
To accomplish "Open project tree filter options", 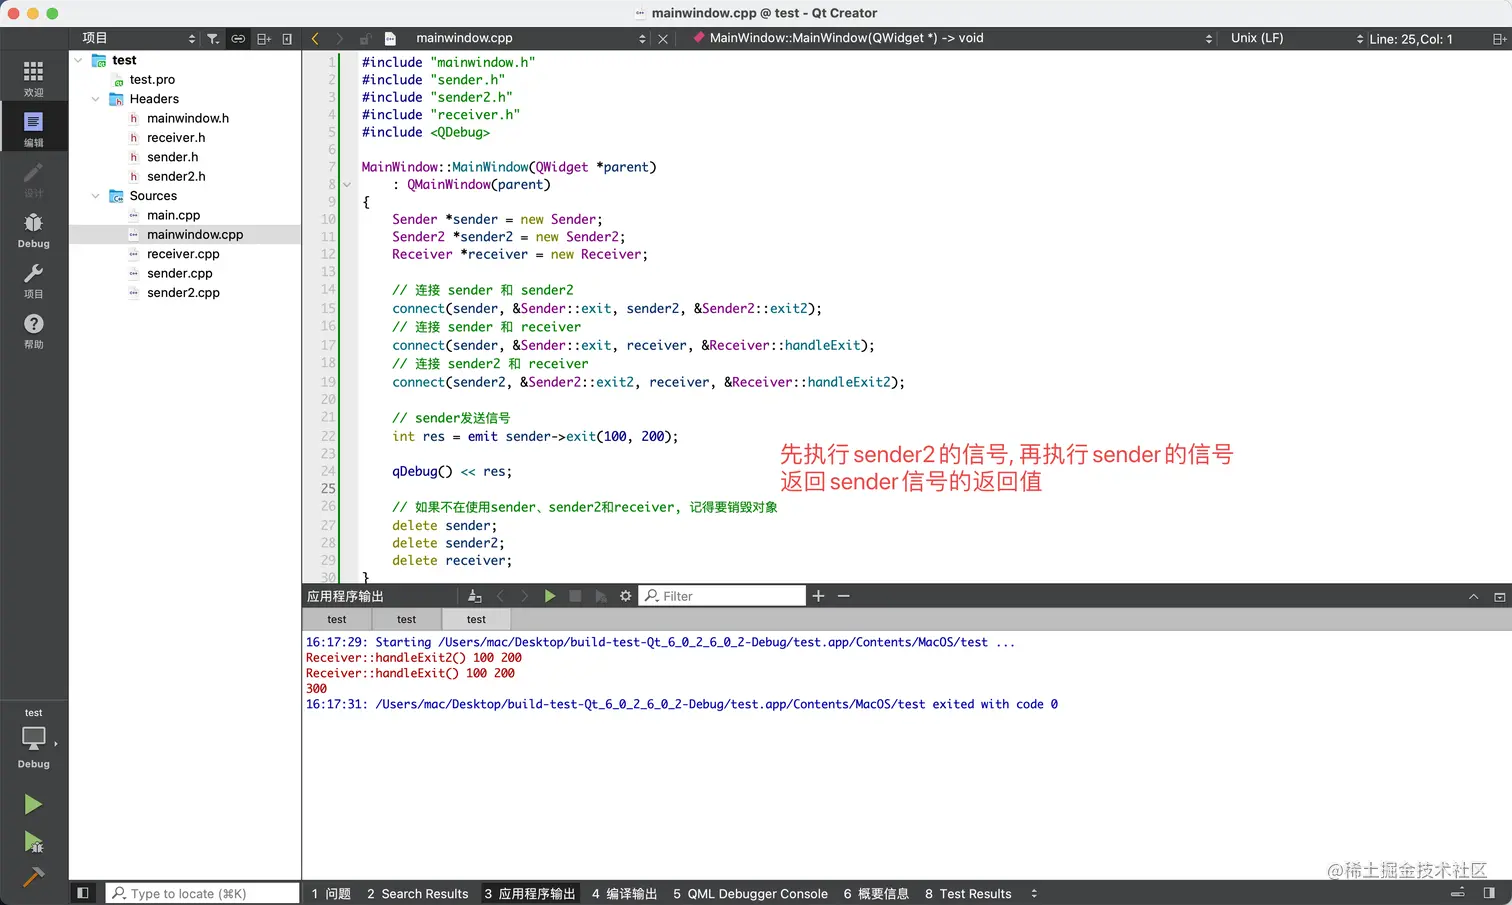I will (x=213, y=39).
